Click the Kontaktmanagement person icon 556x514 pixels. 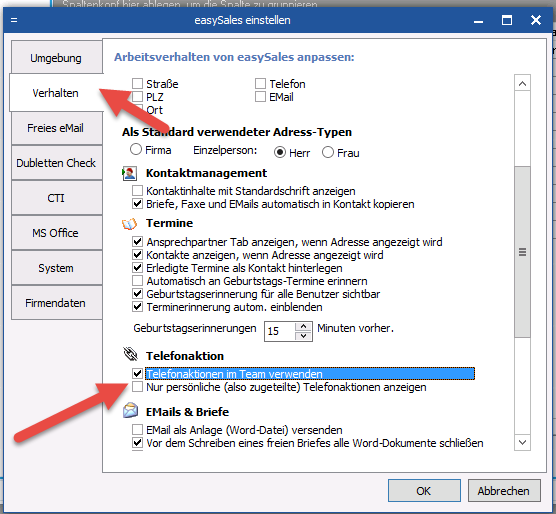point(129,173)
